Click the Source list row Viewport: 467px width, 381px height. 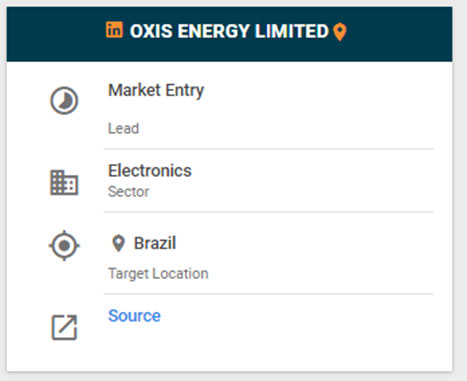(x=229, y=328)
